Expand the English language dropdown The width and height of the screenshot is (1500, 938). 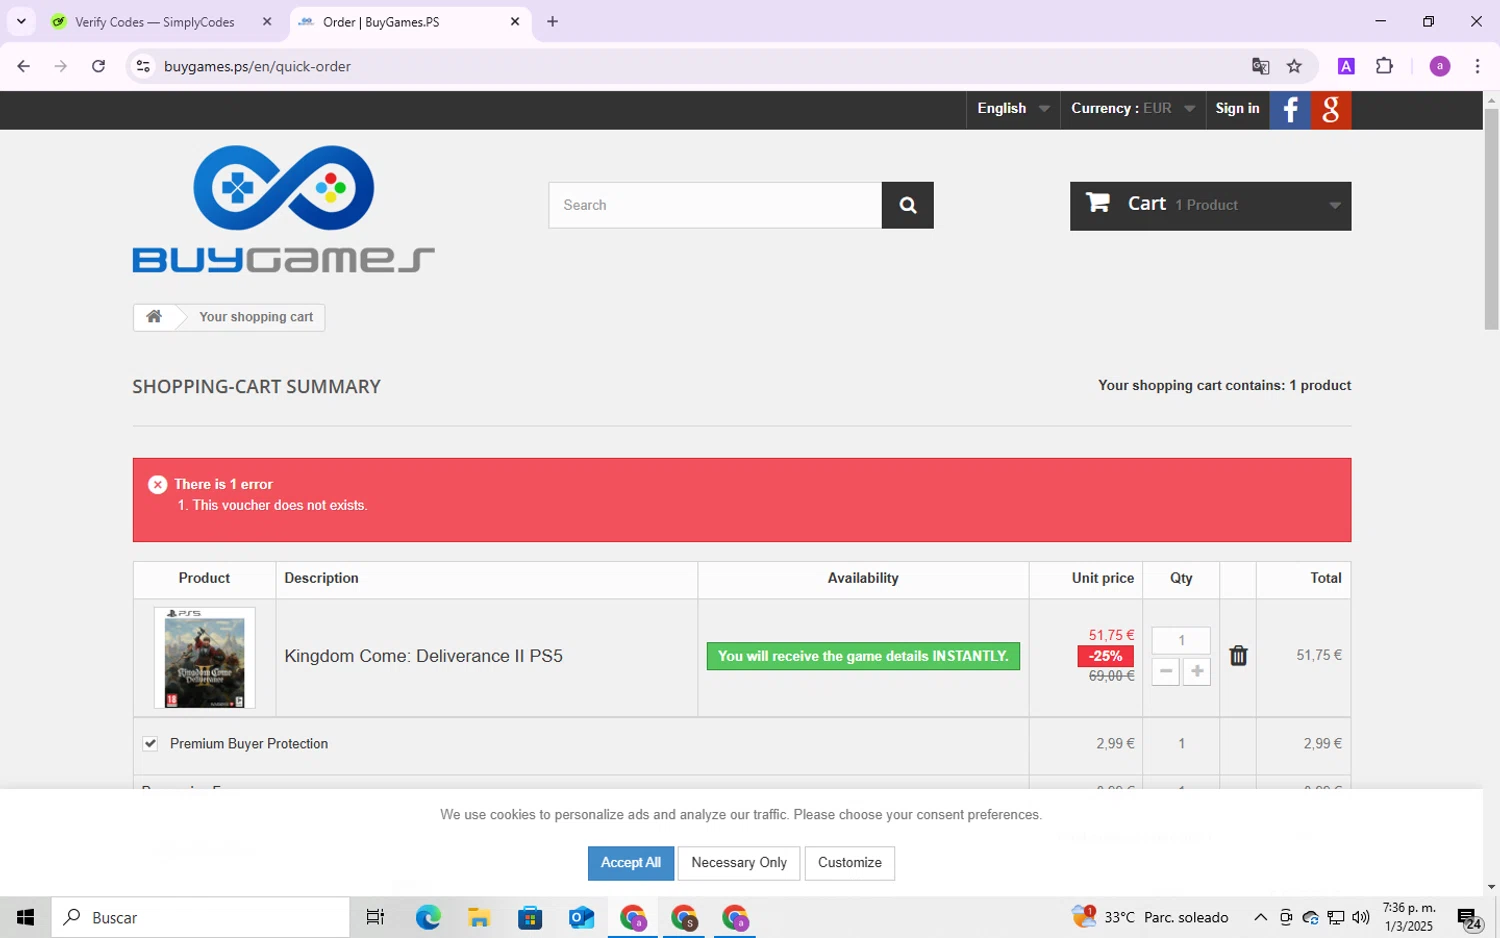pos(1013,109)
